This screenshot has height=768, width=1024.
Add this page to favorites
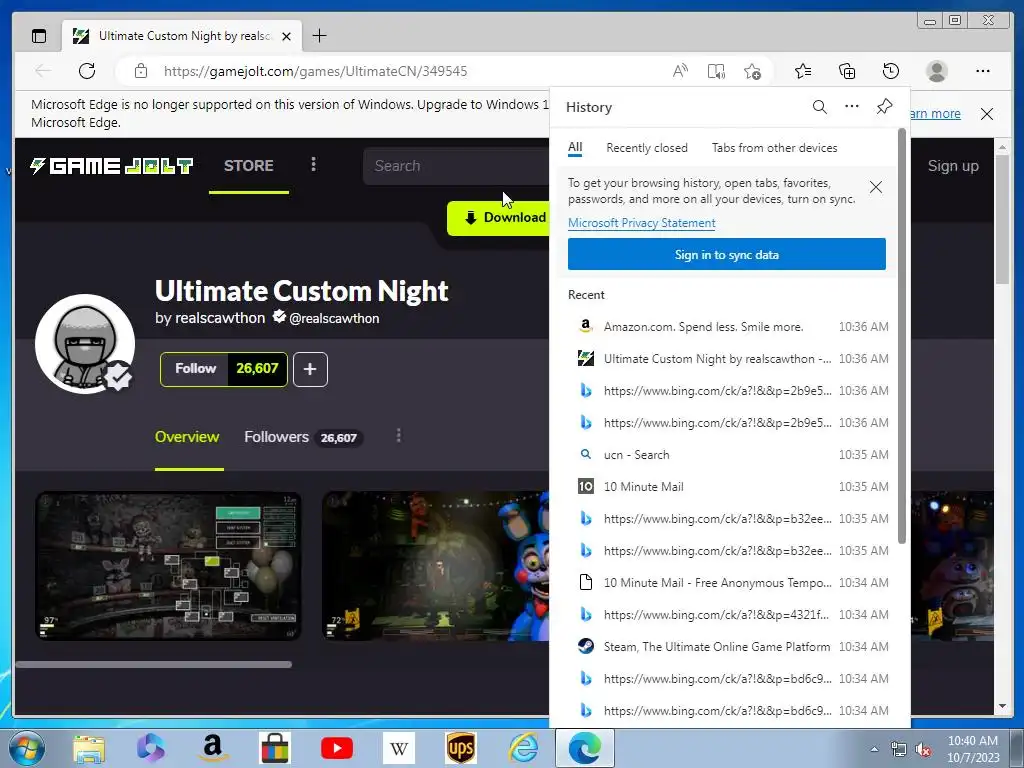coord(752,71)
